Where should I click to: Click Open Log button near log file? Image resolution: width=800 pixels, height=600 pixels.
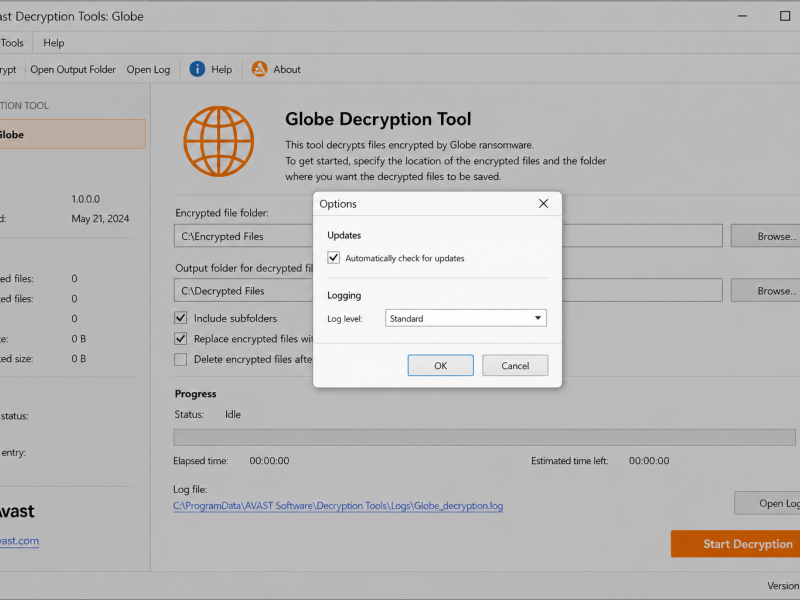pos(767,503)
